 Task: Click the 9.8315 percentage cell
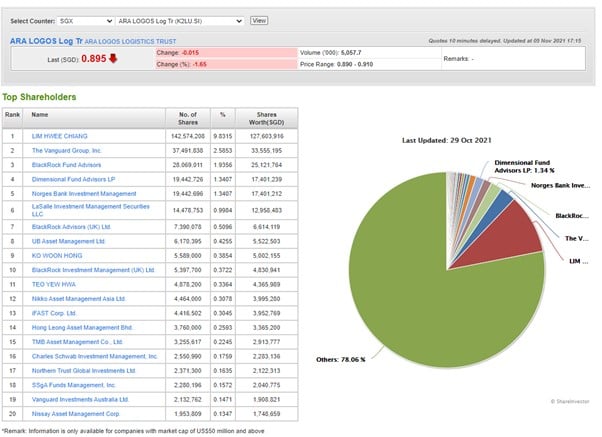[223, 136]
